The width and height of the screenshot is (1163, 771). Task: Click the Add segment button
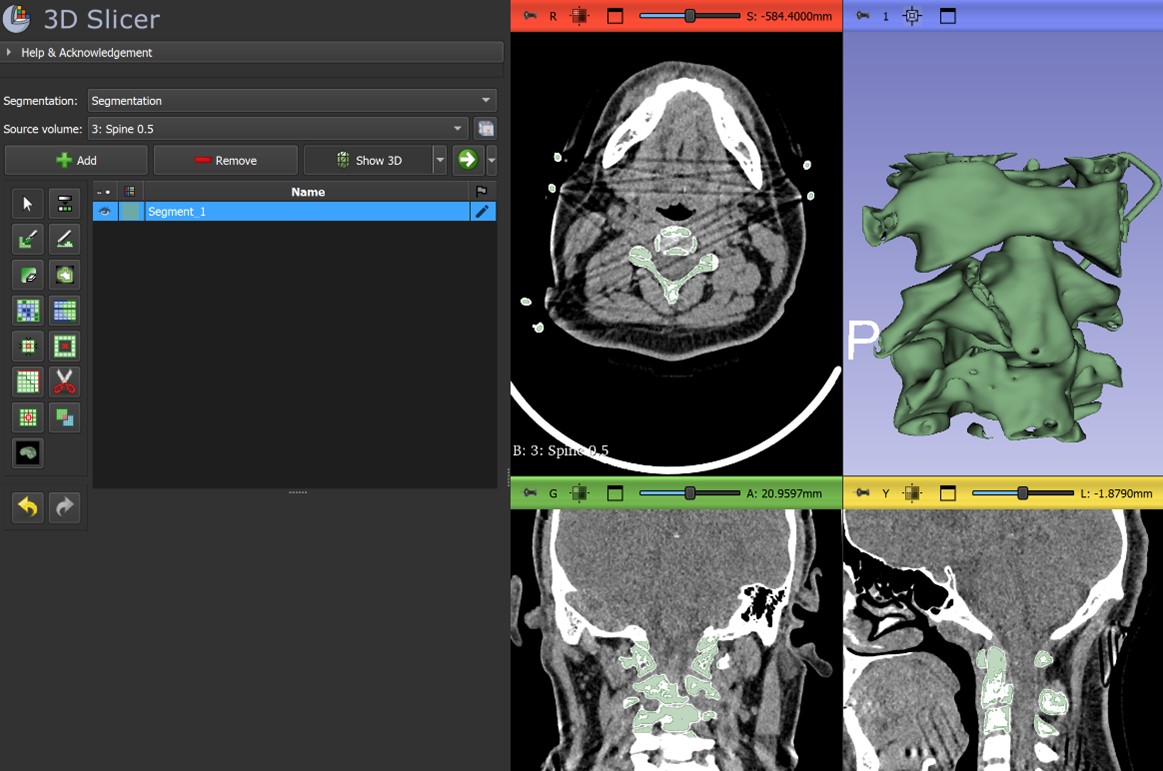76,160
